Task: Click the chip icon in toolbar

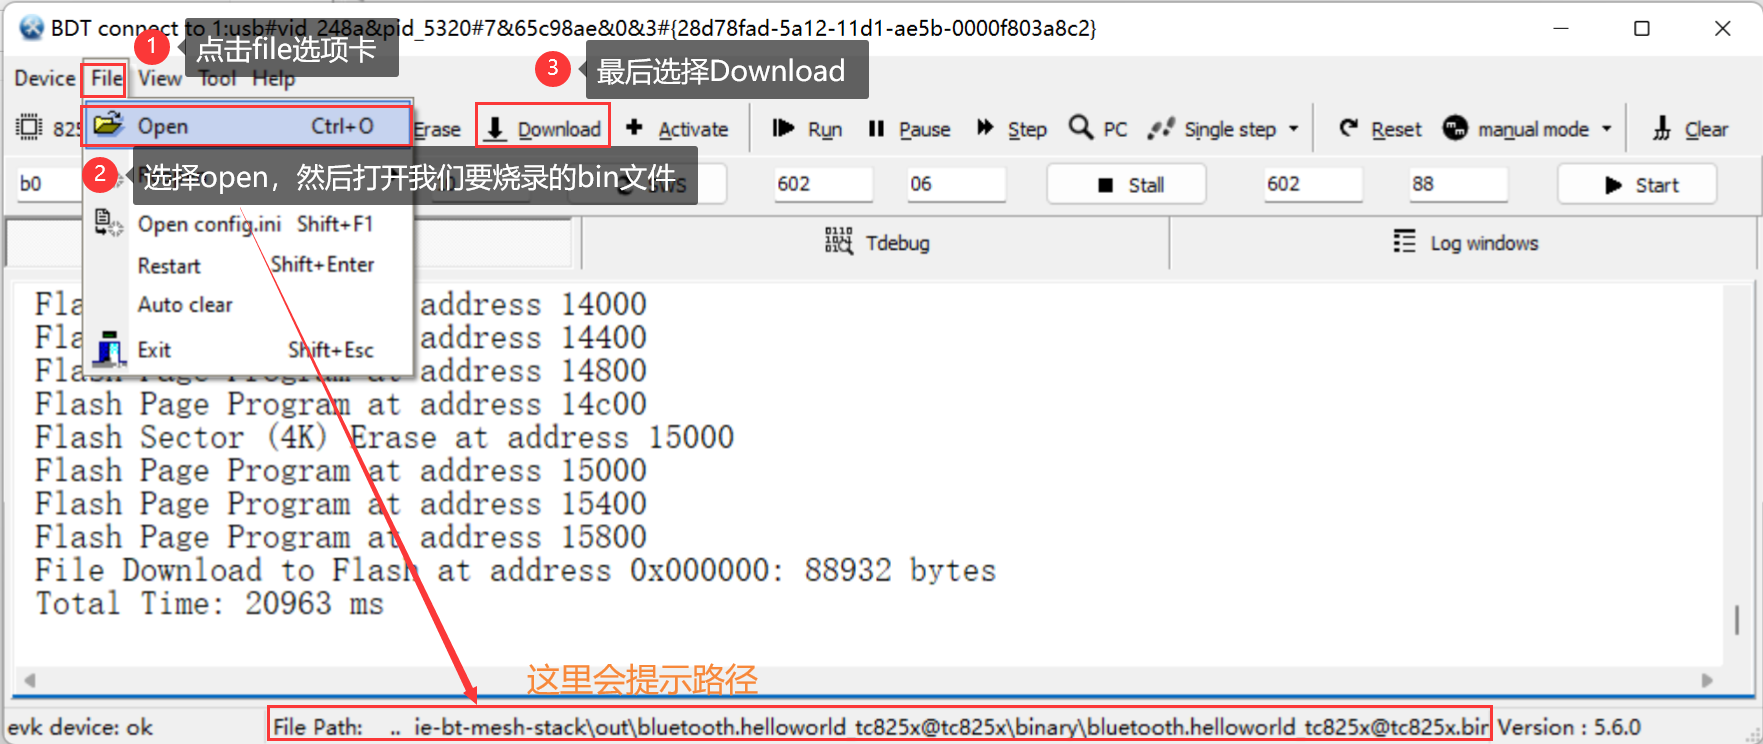Action: click(29, 127)
